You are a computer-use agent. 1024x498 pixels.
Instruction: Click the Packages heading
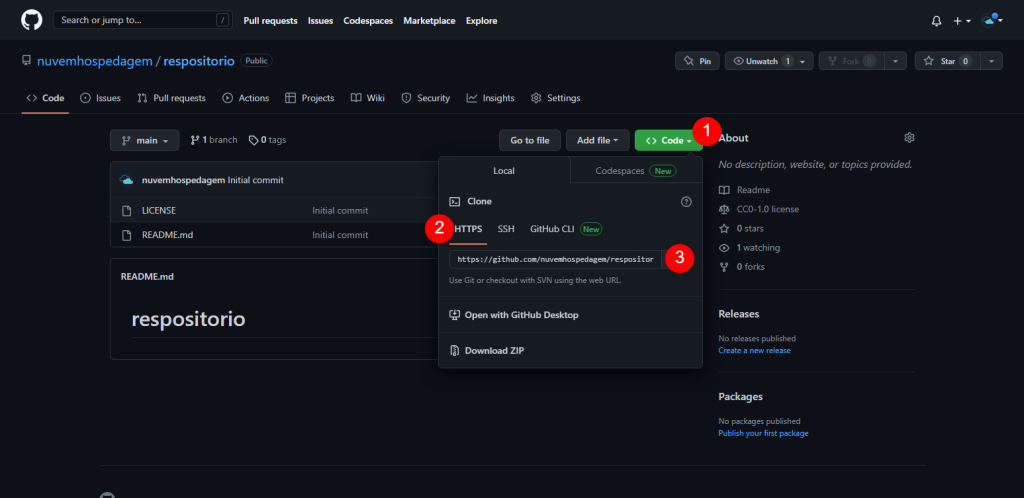point(741,396)
